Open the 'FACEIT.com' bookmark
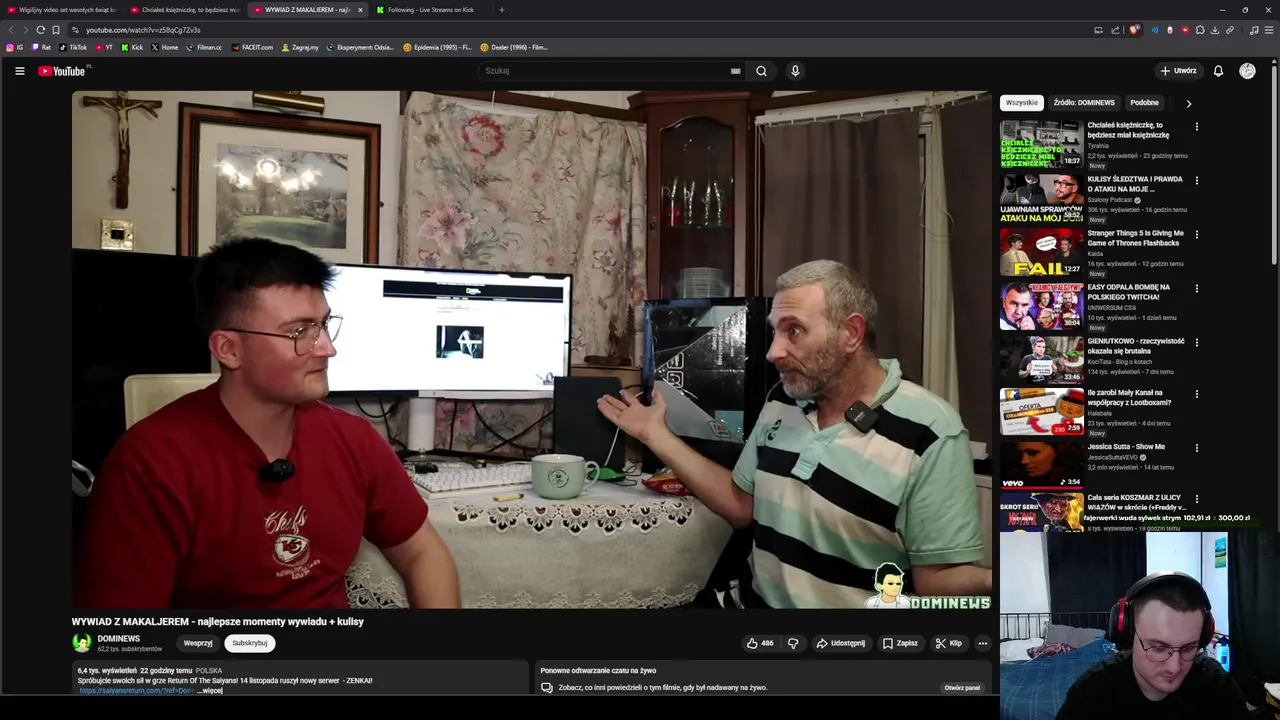The image size is (1280, 720). (x=252, y=47)
